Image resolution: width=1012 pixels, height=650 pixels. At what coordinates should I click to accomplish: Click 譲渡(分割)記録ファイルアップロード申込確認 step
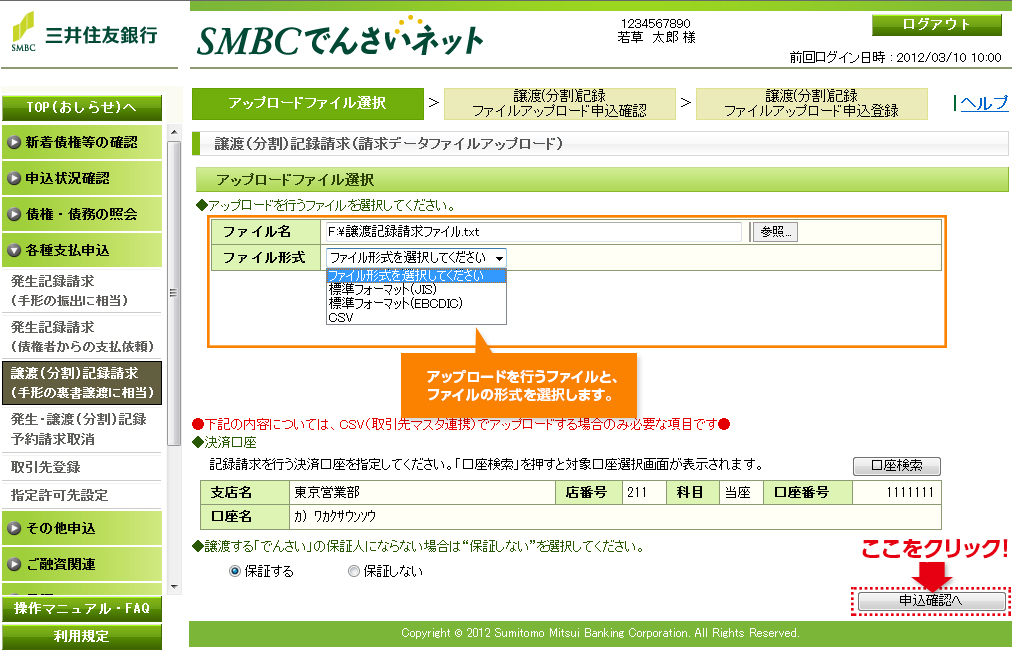click(x=560, y=103)
